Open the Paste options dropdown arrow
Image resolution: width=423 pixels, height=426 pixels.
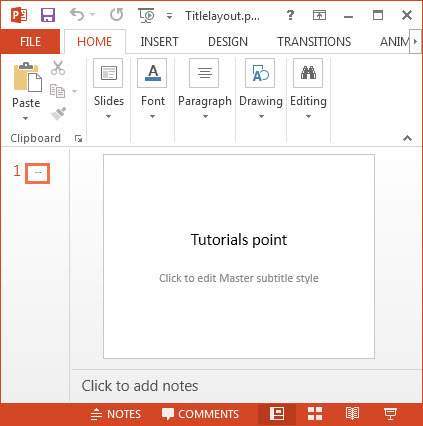(x=26, y=118)
